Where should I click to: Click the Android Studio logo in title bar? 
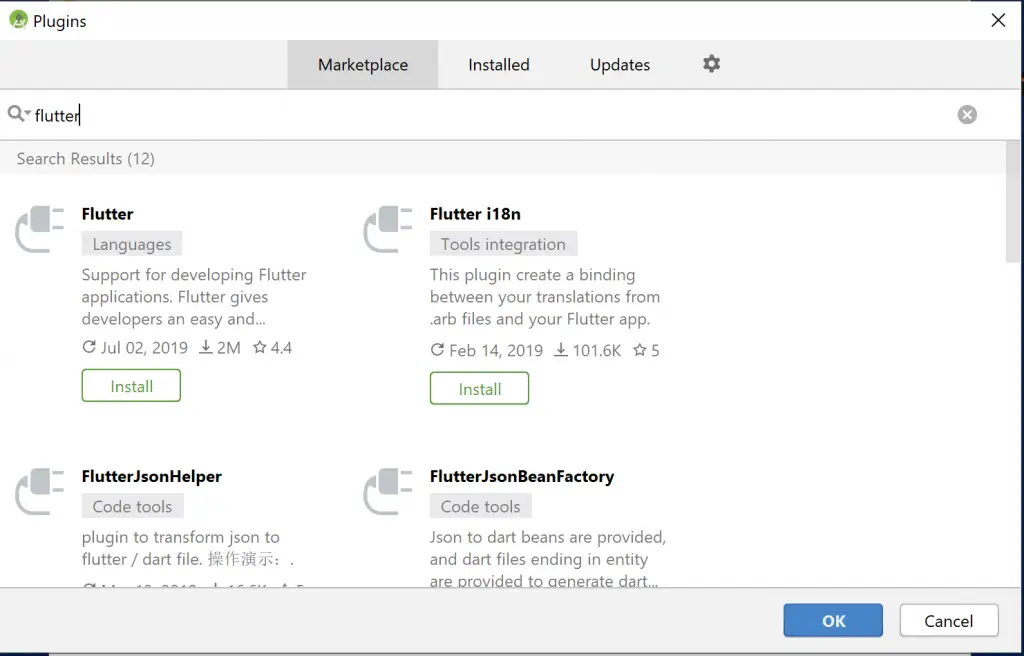[18, 20]
